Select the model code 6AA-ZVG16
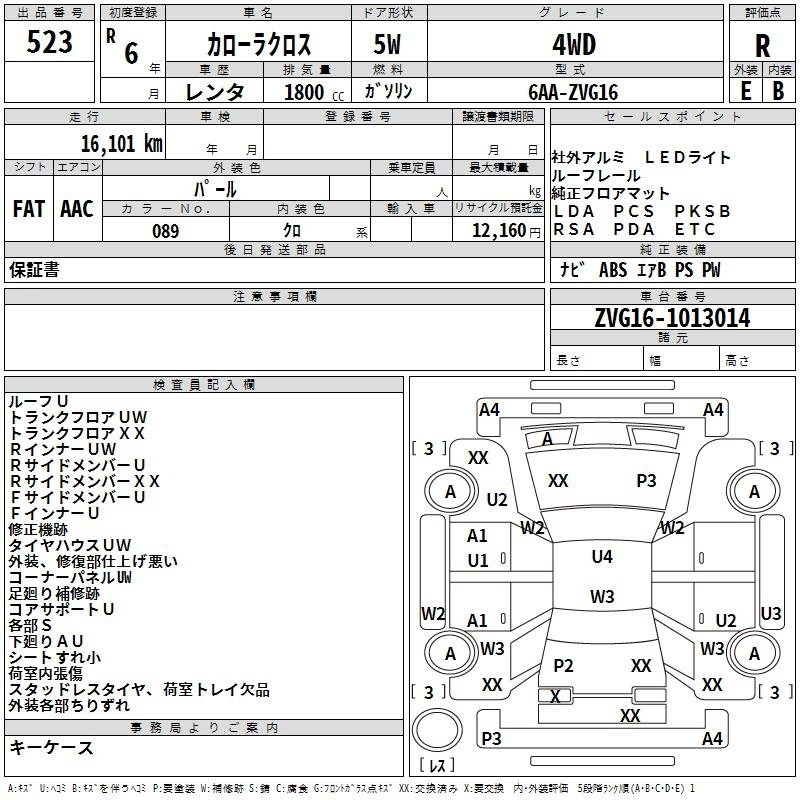 (573, 92)
